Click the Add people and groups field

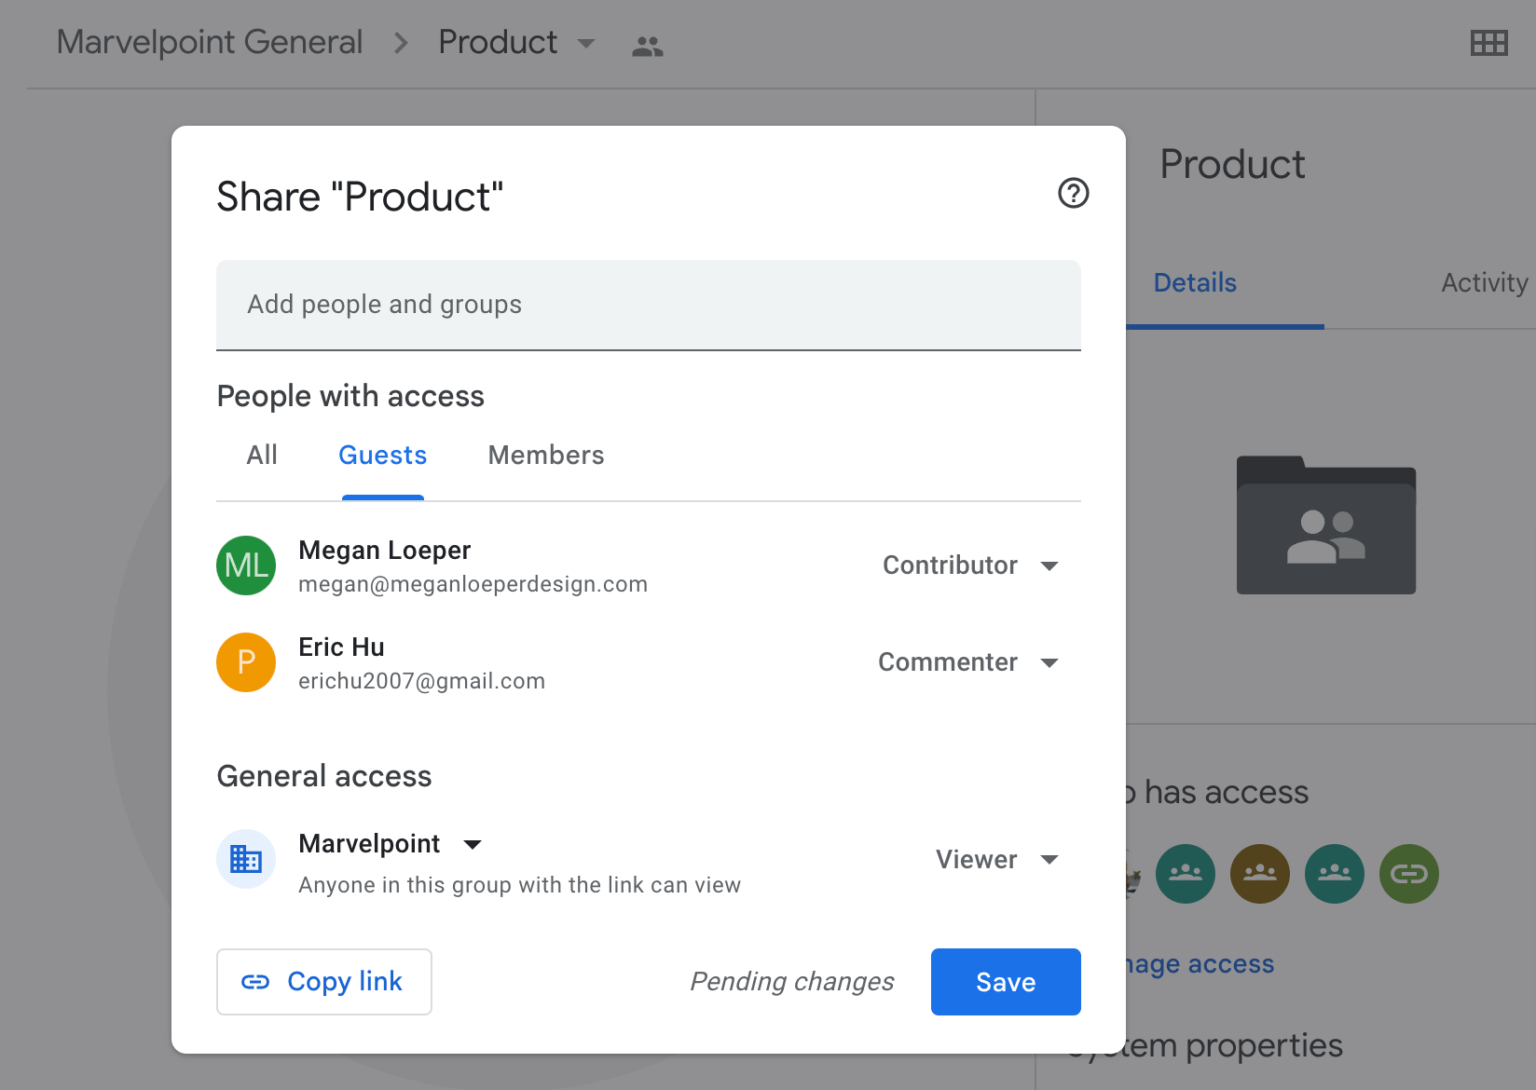tap(648, 305)
